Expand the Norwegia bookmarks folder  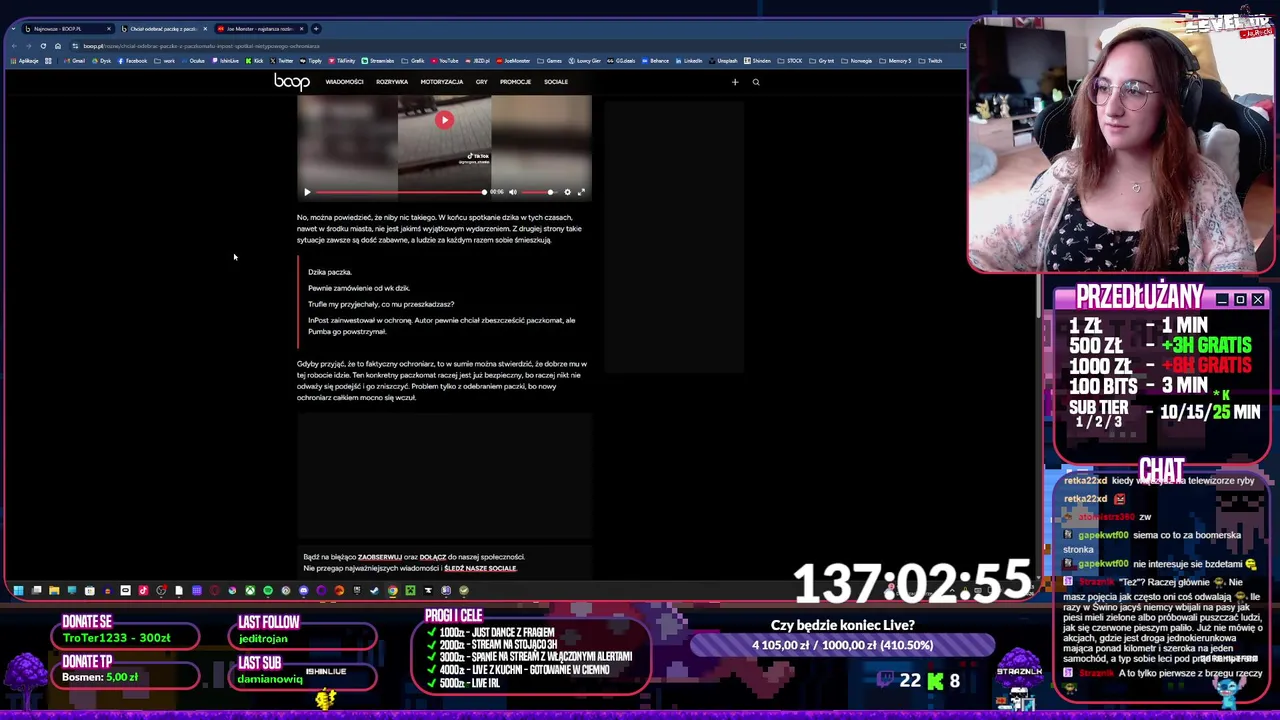856,61
